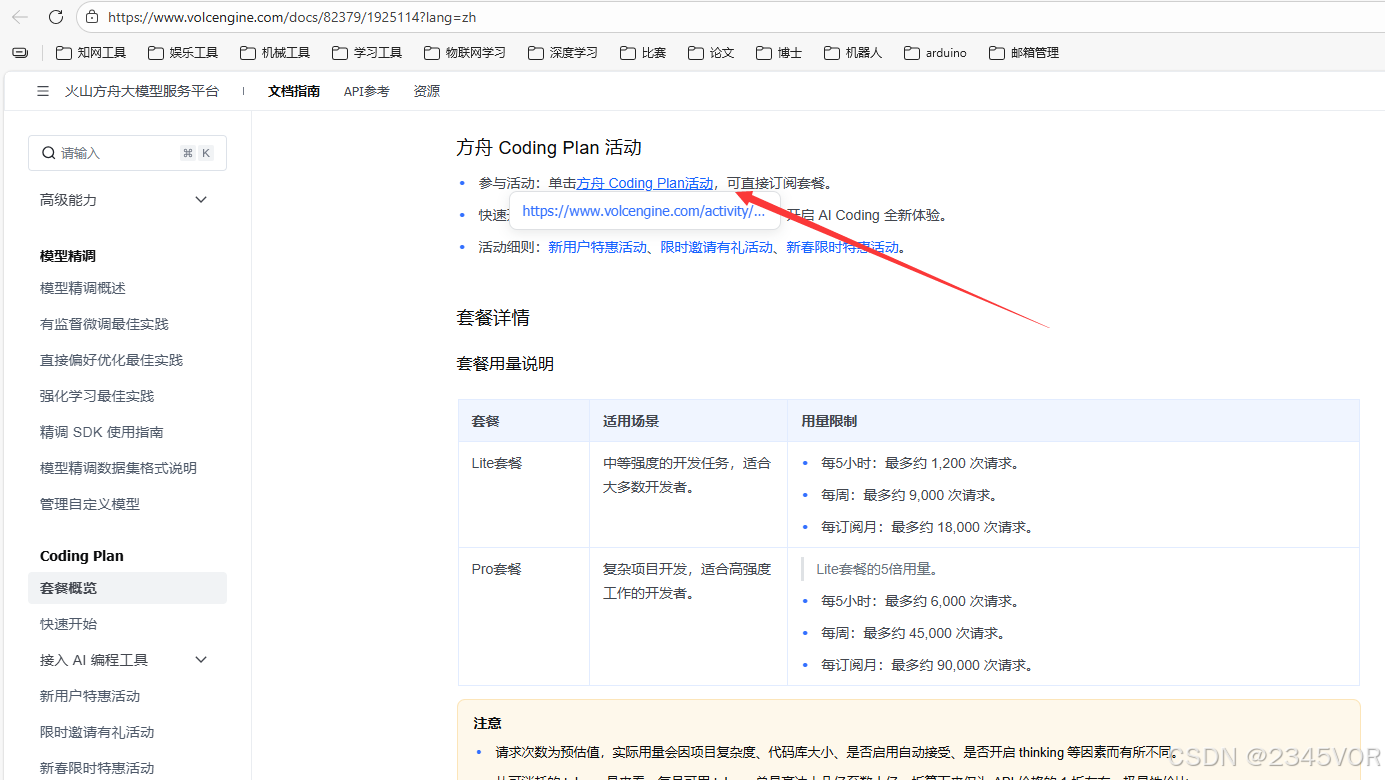Click the browser back arrow
Screen dimensions: 1385x780
click(18, 16)
